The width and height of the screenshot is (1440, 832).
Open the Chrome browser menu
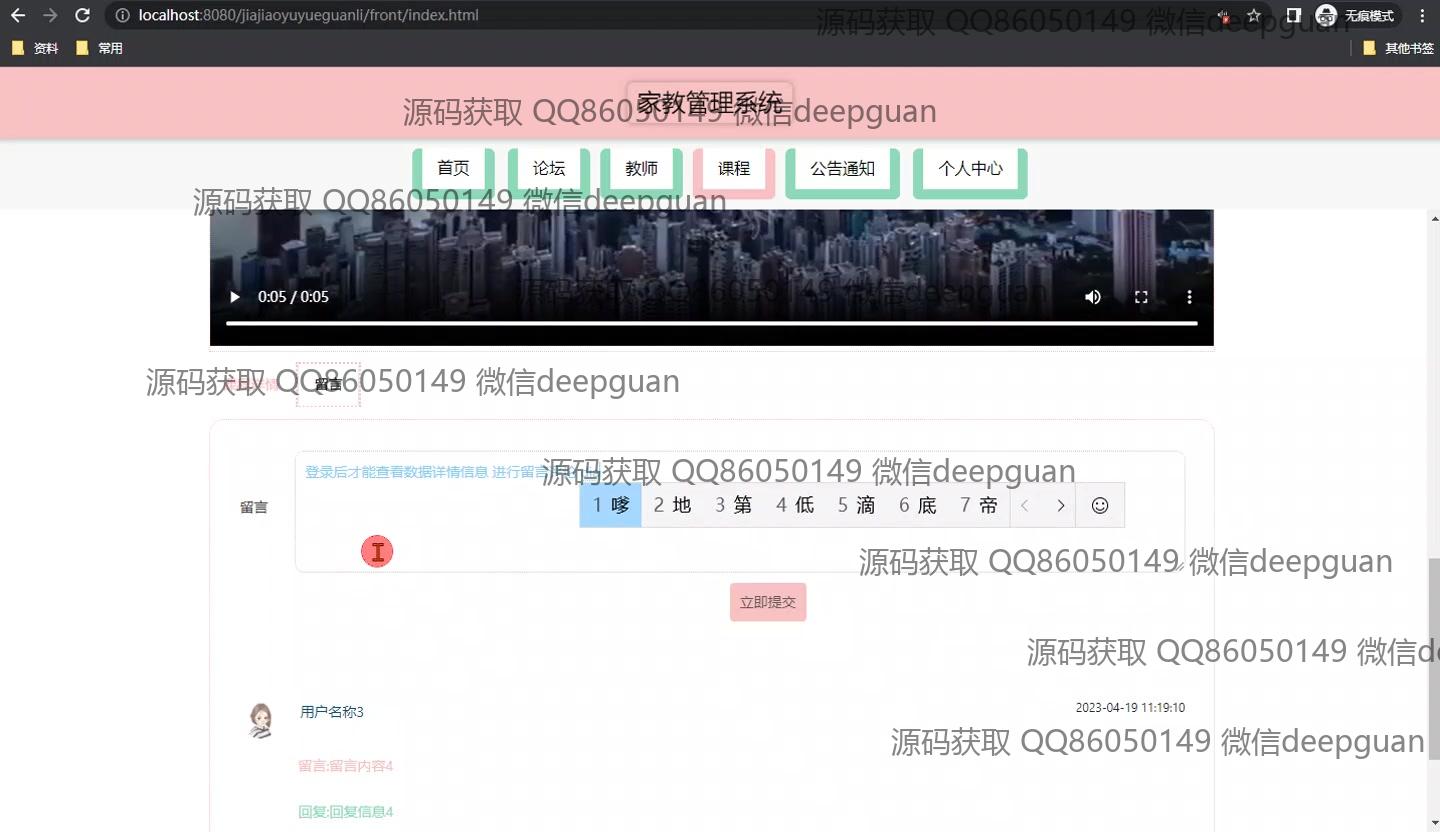click(1422, 15)
